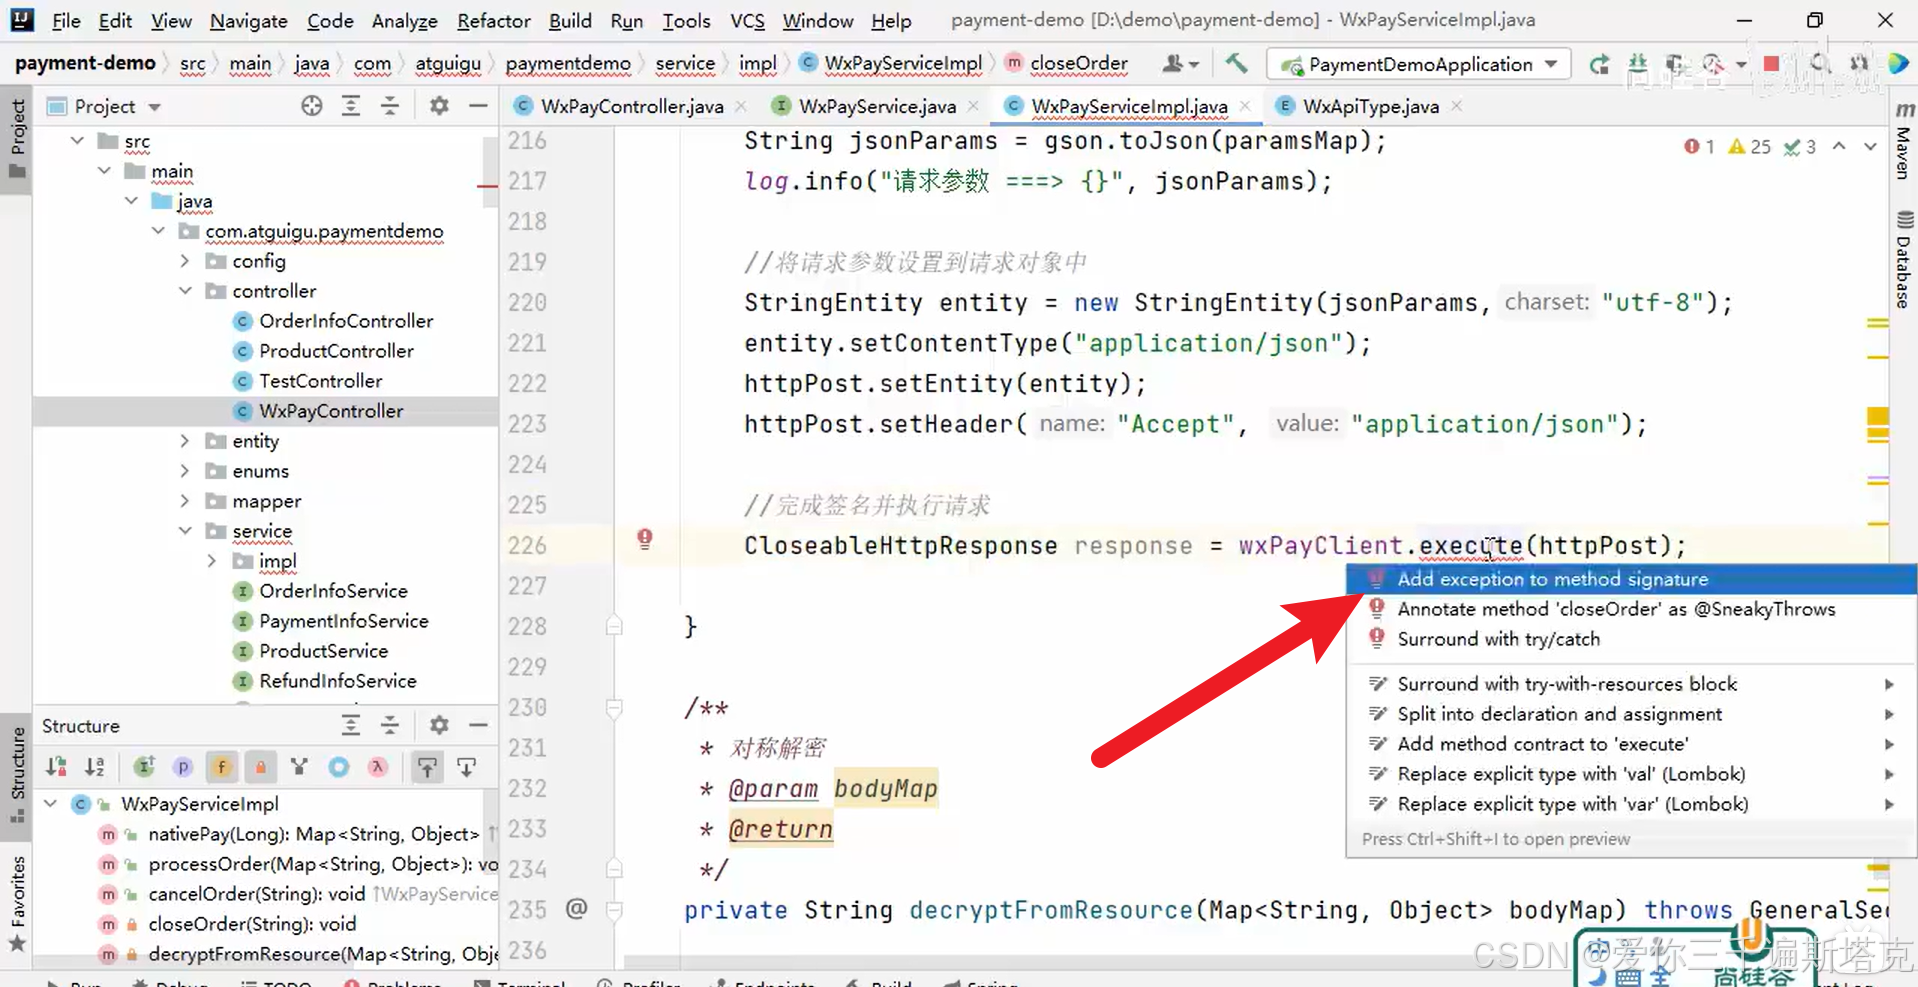This screenshot has height=987, width=1918.
Task: Choose Annotate method as @SneakyThrows
Action: click(1631, 609)
